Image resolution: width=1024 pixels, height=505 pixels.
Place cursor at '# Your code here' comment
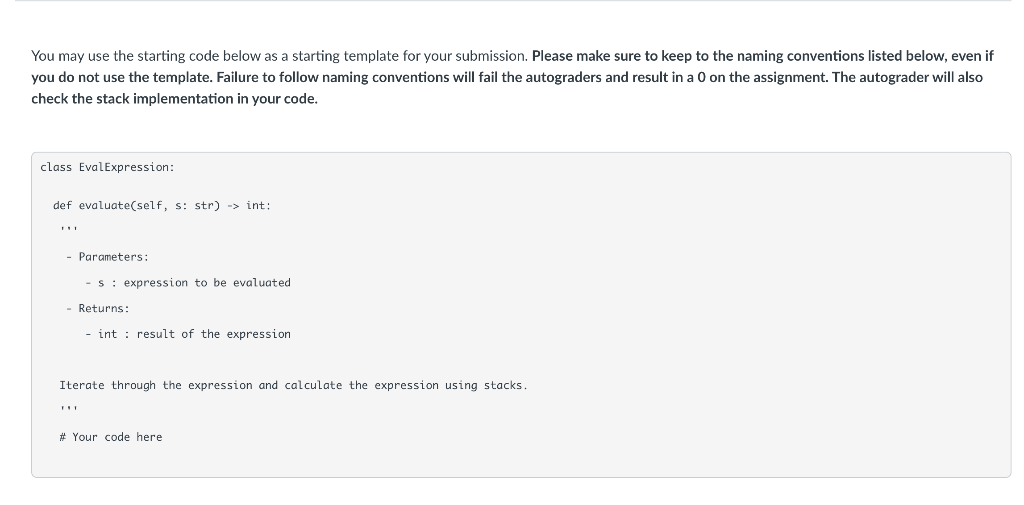[x=110, y=437]
